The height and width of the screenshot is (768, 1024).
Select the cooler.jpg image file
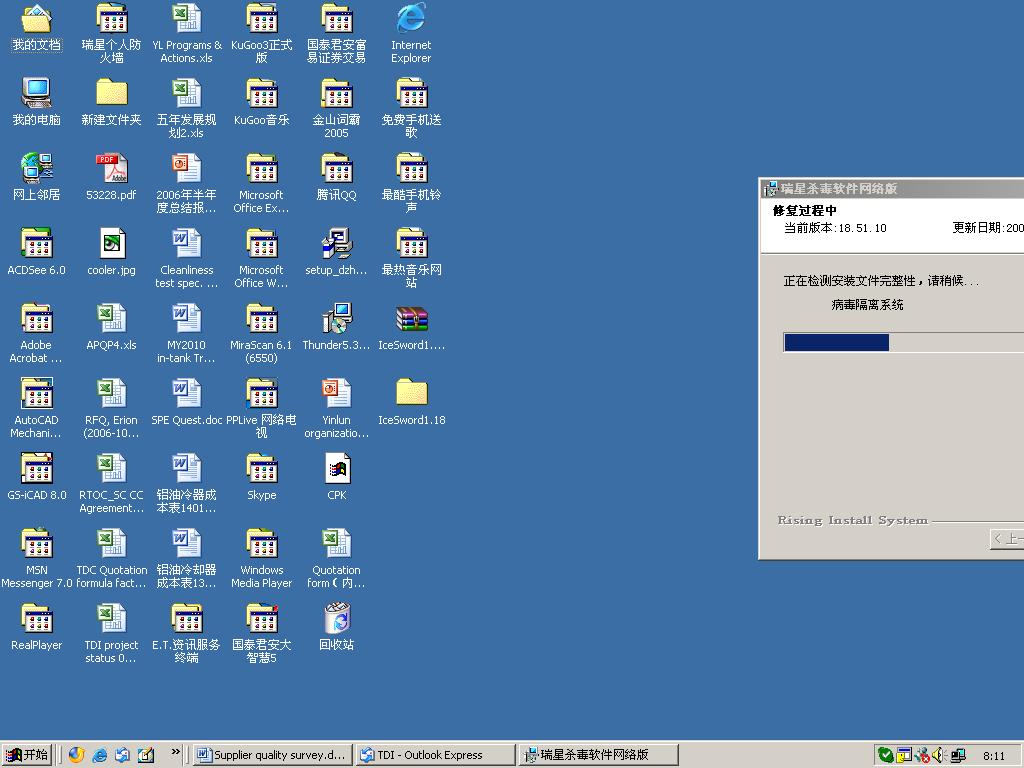pos(111,253)
